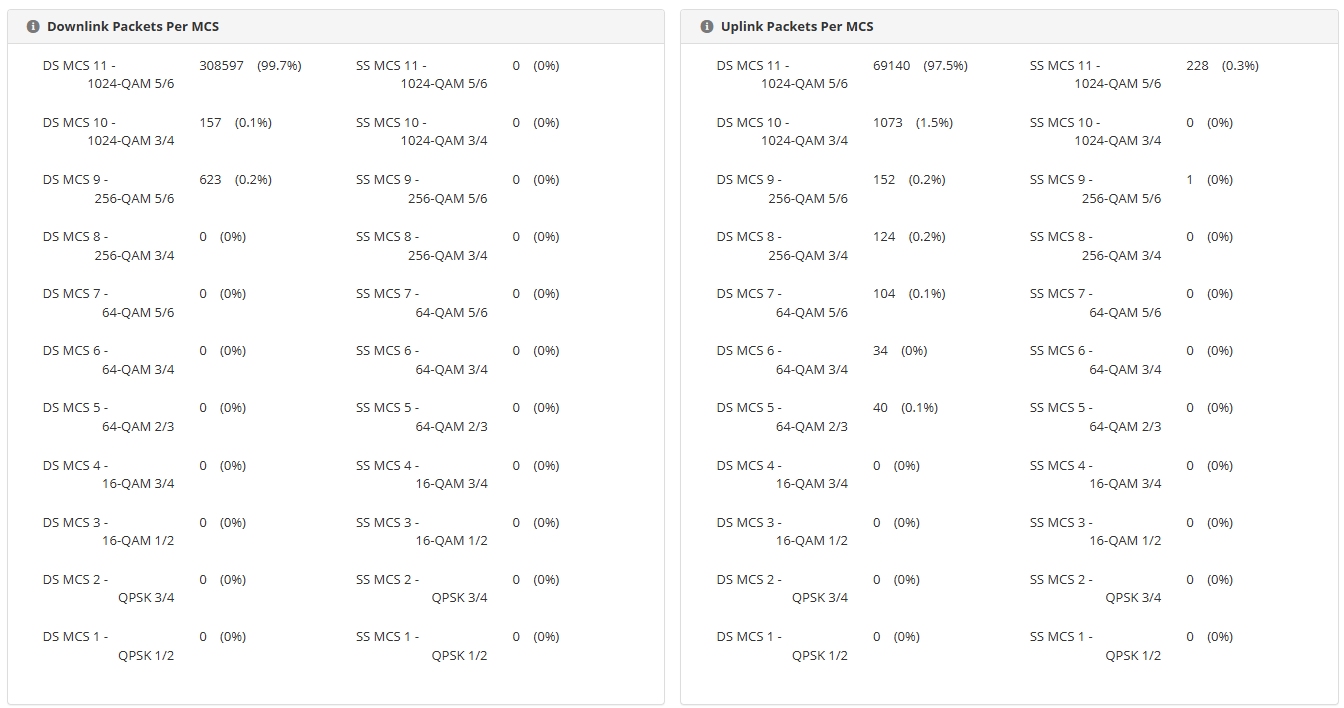Click the Uplink Packets Per MCS info icon
Viewport: 1344px width, 708px height.
(x=707, y=27)
